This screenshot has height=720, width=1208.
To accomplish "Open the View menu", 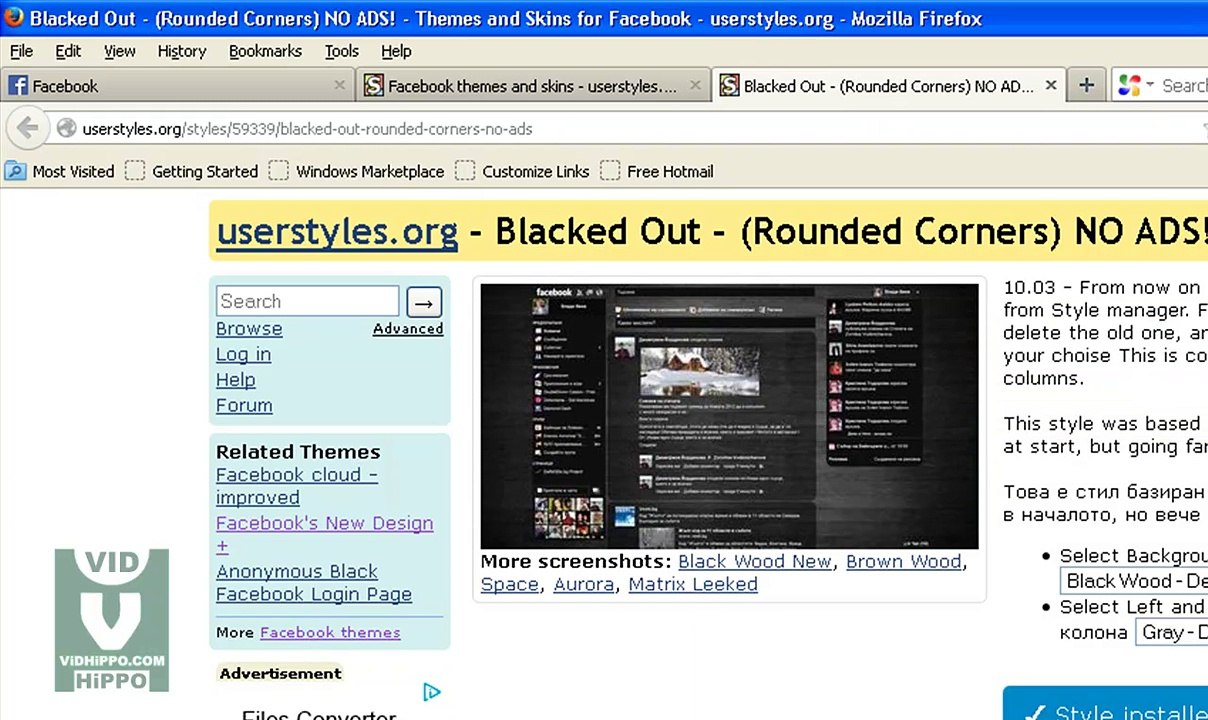I will [x=120, y=51].
